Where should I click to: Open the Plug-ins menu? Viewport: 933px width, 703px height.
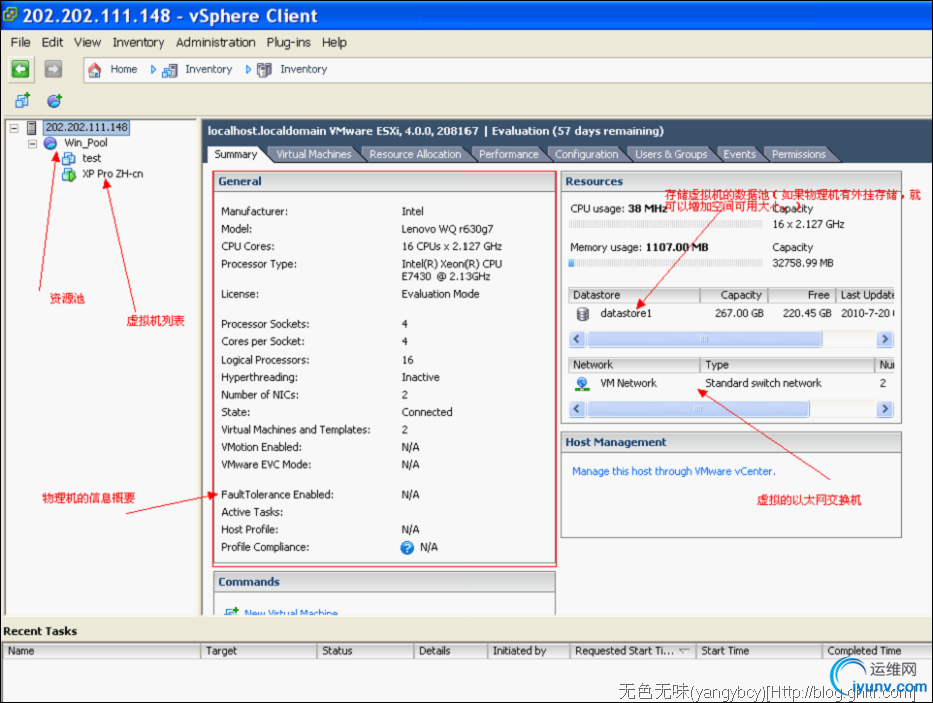[289, 42]
